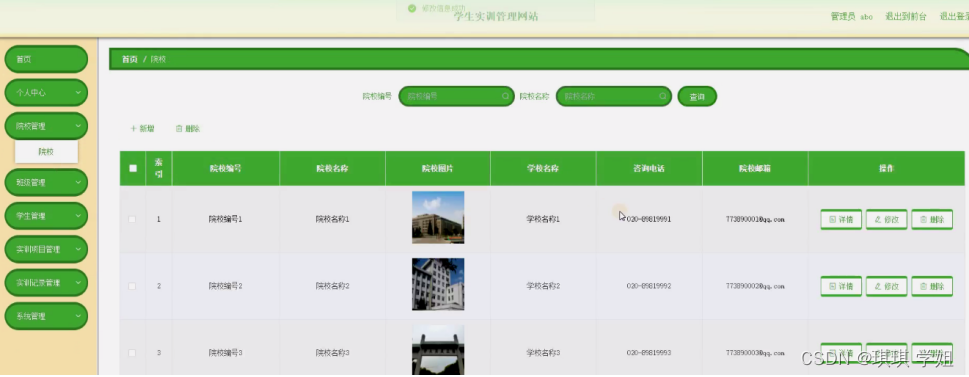Image resolution: width=969 pixels, height=377 pixels.
Task: Click cell 院校名称1
Action: pos(332,219)
